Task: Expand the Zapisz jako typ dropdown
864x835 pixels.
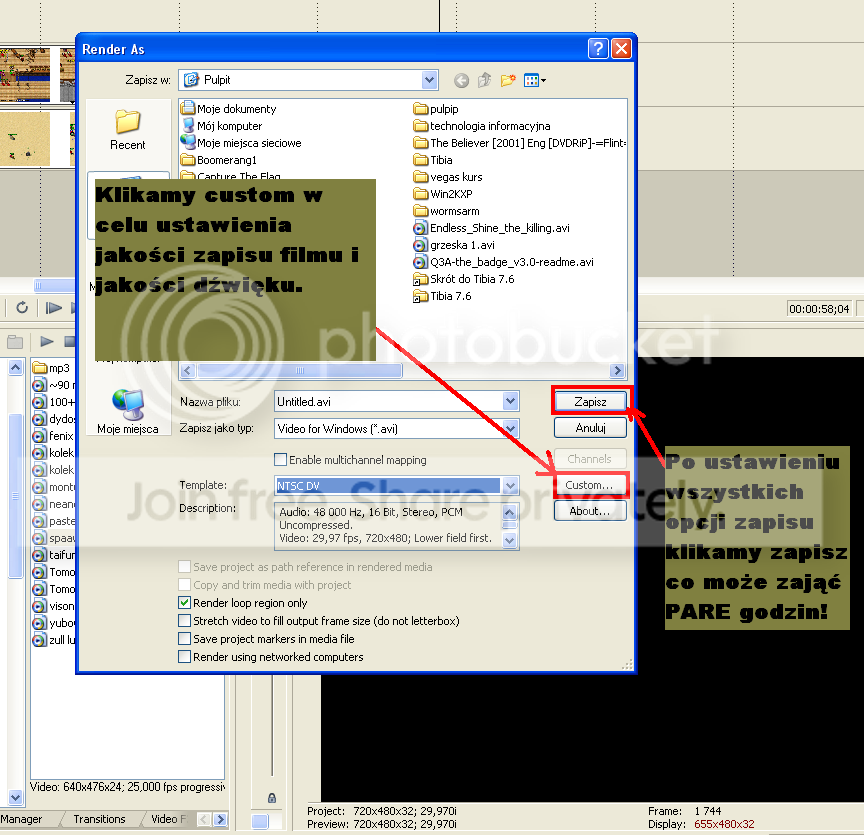Action: tap(511, 428)
